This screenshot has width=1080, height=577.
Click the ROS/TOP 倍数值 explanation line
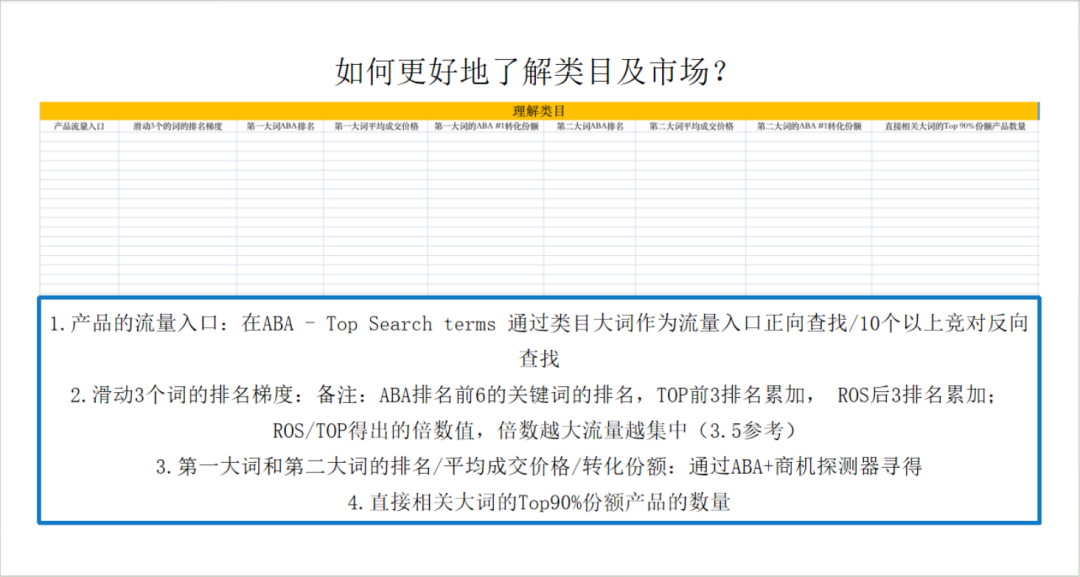point(540,428)
